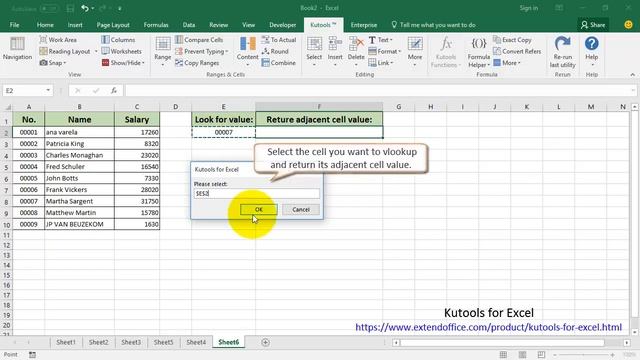Launch Copy Ranges
This screenshot has height=360, width=640.
pos(197,63)
